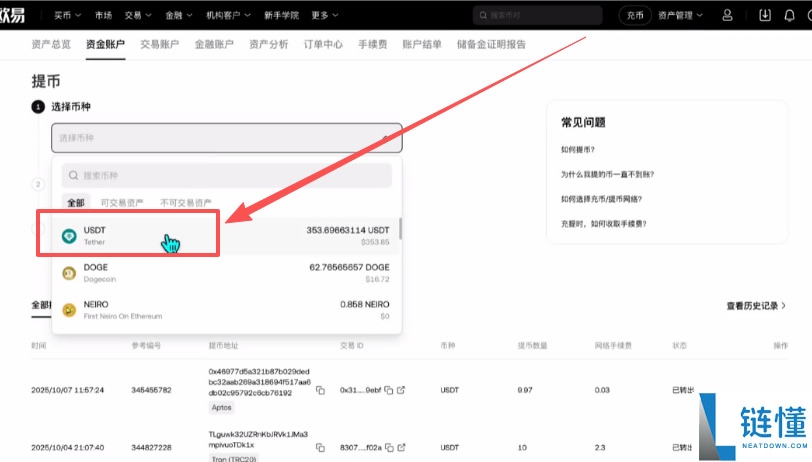Select the 可交易资产 filter
Image resolution: width=812 pixels, height=462 pixels.
122,203
